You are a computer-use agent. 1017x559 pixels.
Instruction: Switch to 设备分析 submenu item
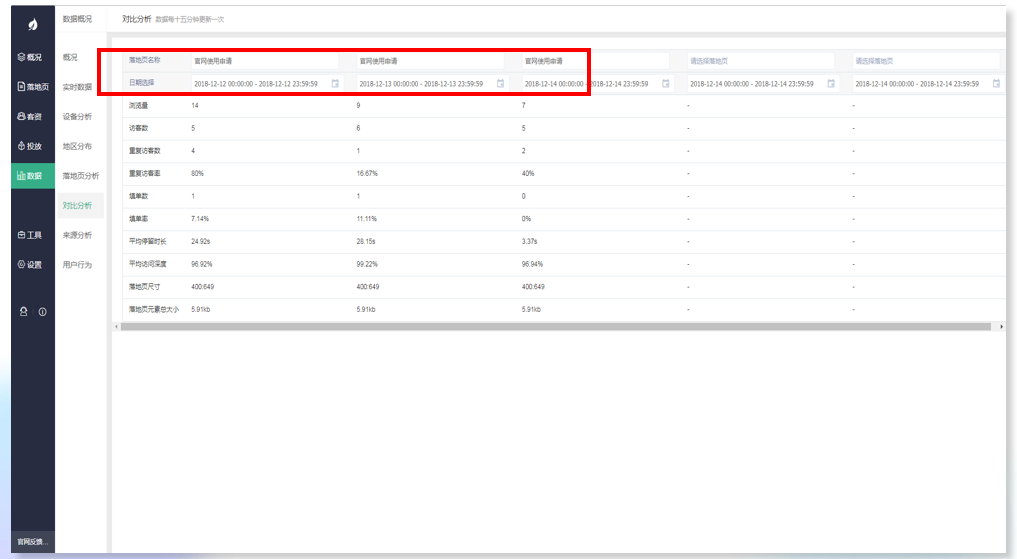(x=77, y=117)
